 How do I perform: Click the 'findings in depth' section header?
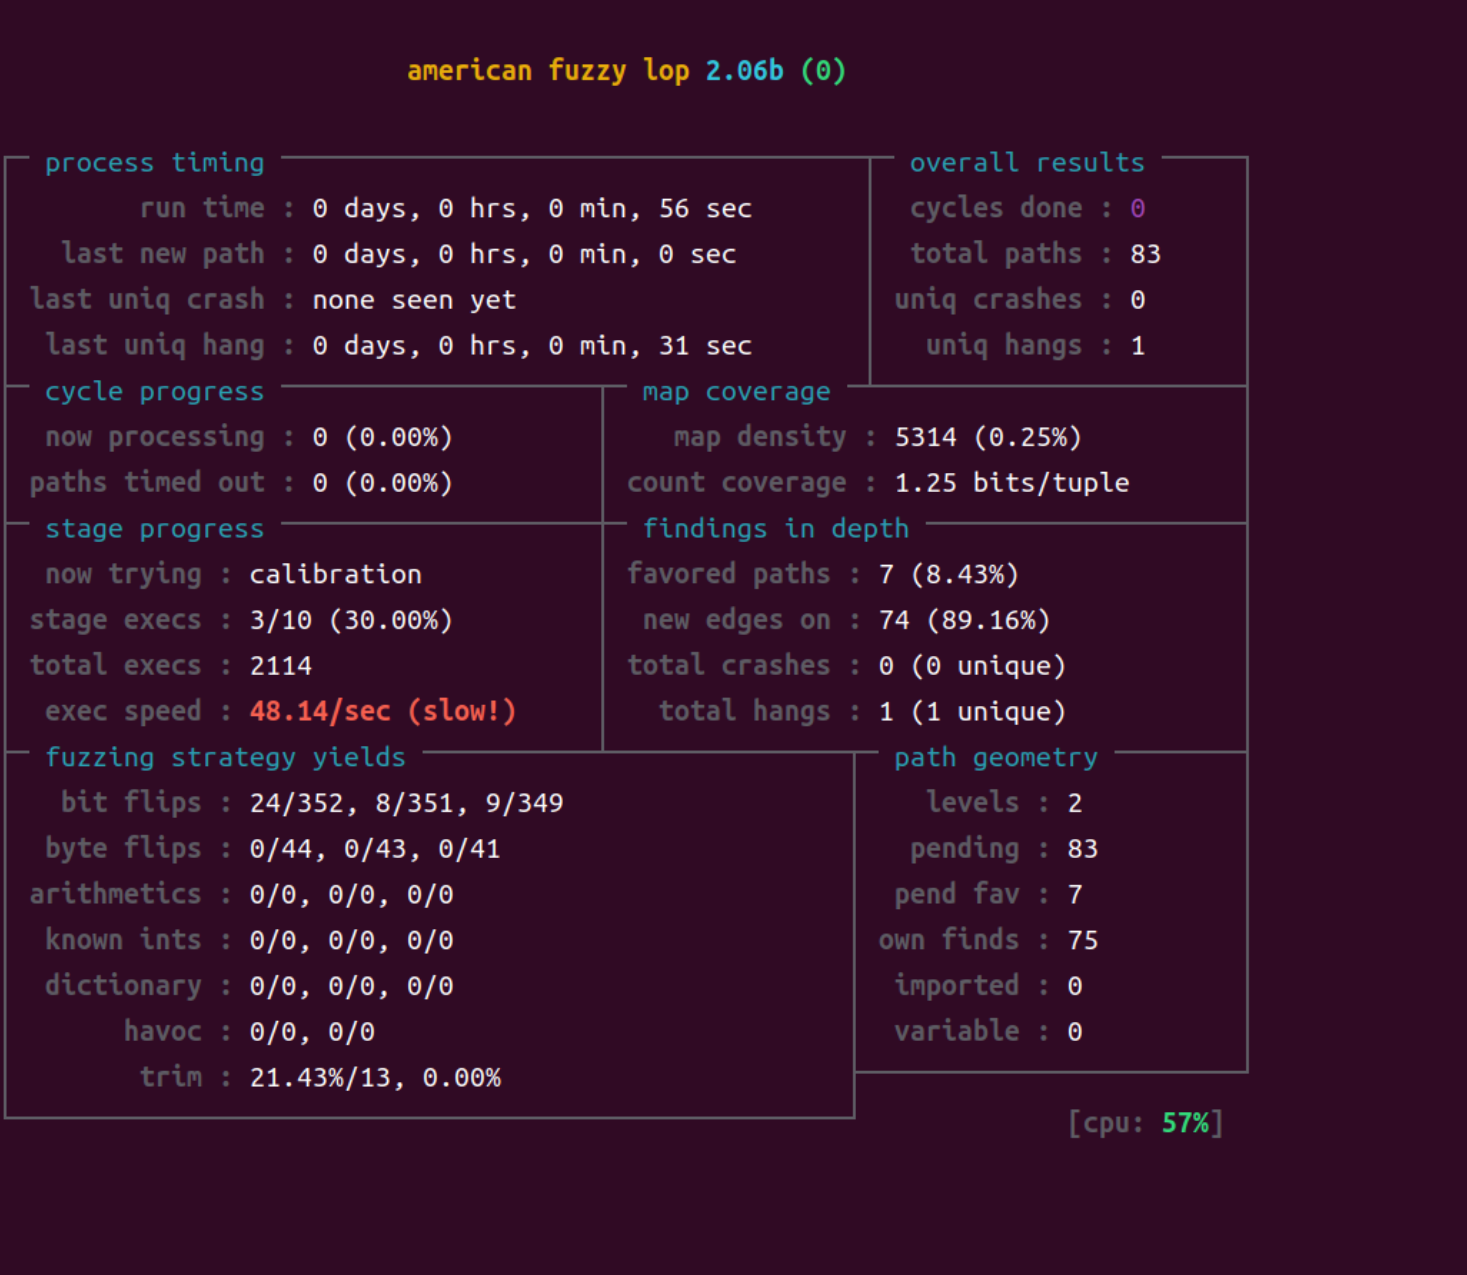coord(776,529)
